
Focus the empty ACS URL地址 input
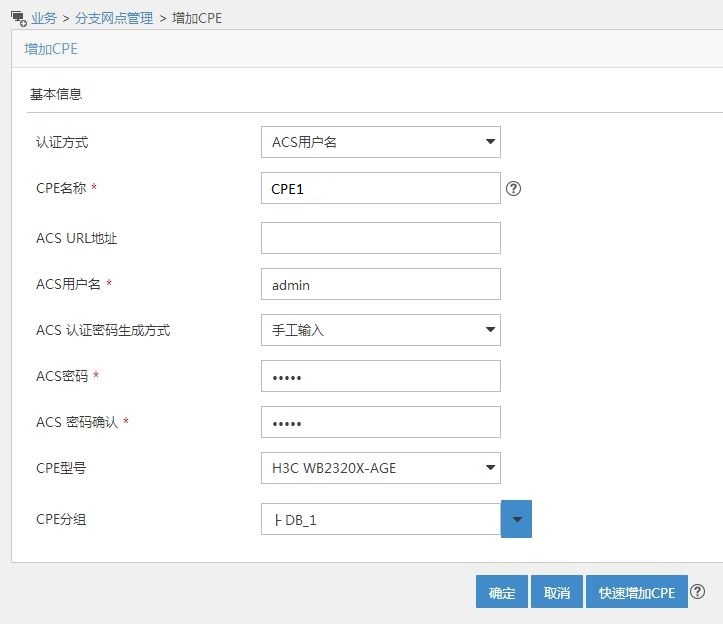pos(381,238)
